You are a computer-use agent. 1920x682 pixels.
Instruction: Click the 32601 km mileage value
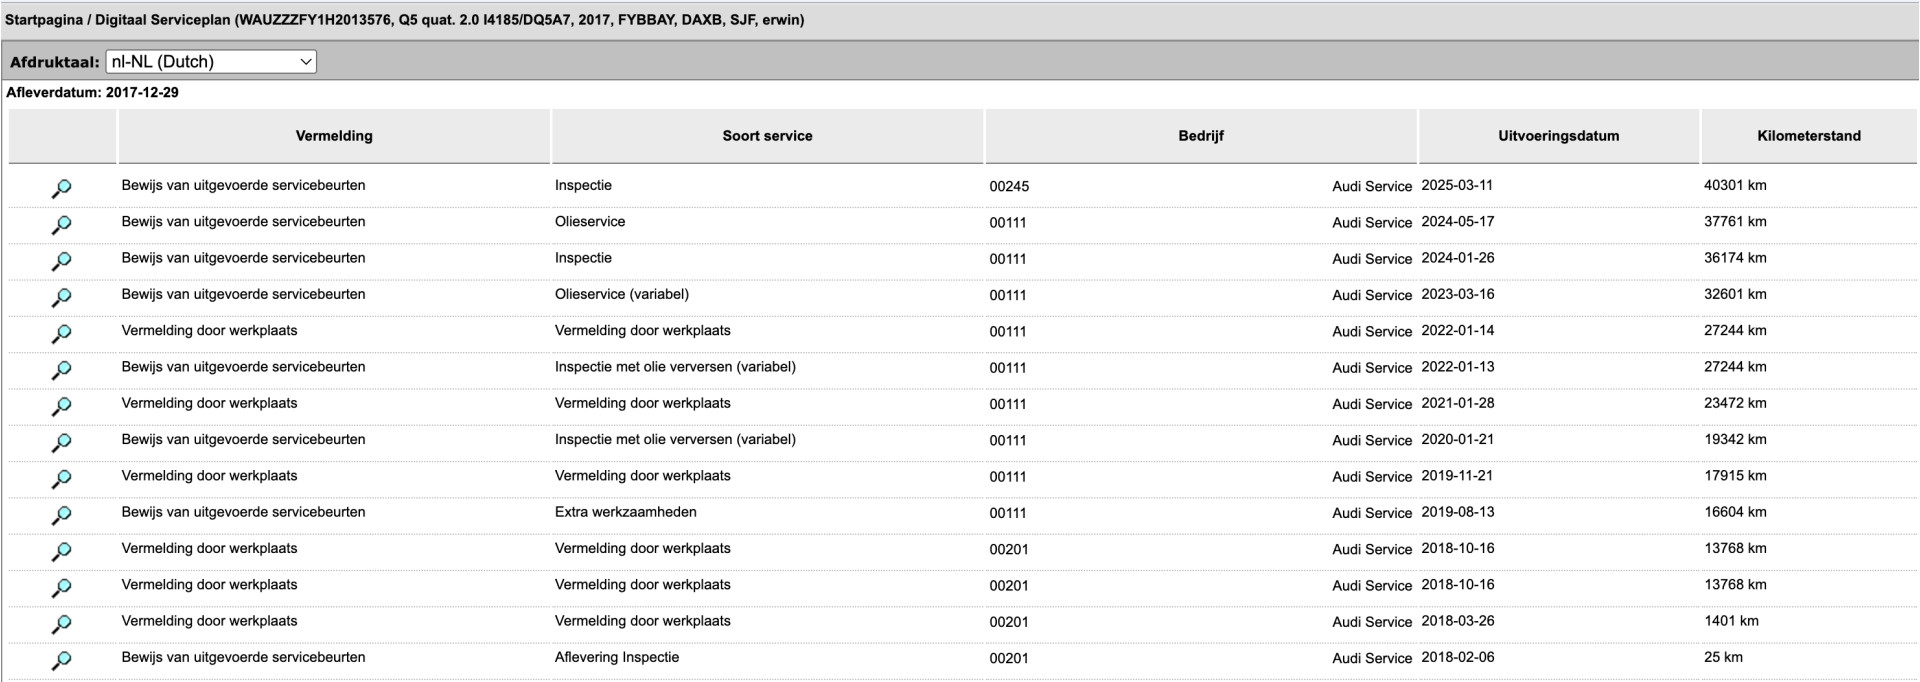[1735, 294]
